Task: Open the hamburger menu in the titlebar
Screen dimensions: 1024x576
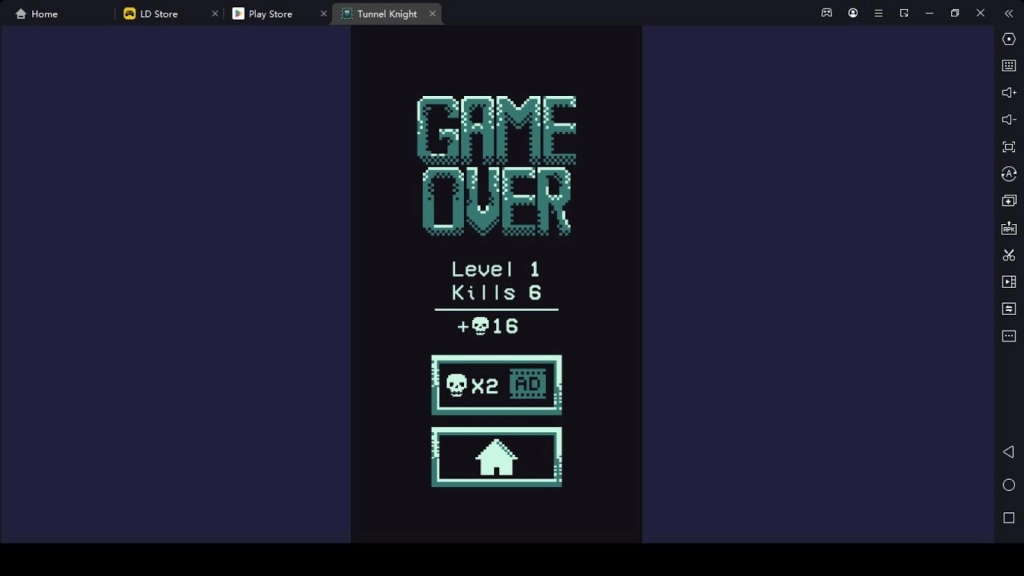Action: tap(878, 13)
